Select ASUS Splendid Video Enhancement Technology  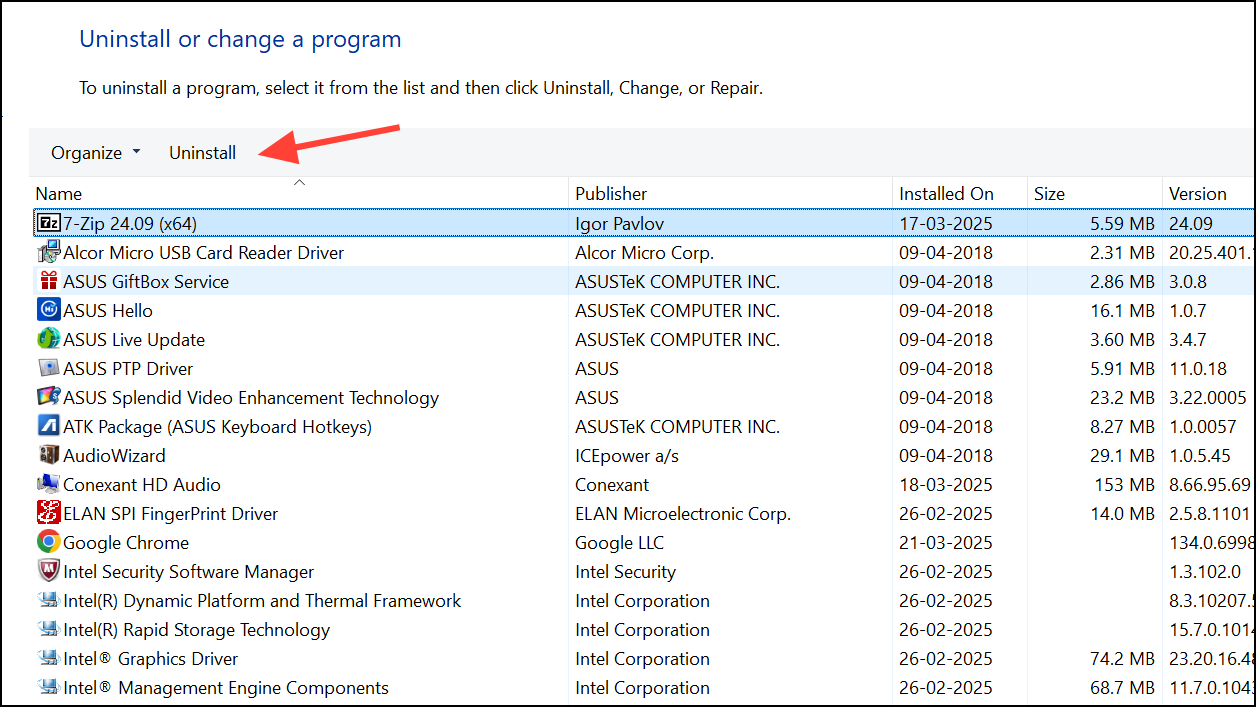tap(643, 397)
